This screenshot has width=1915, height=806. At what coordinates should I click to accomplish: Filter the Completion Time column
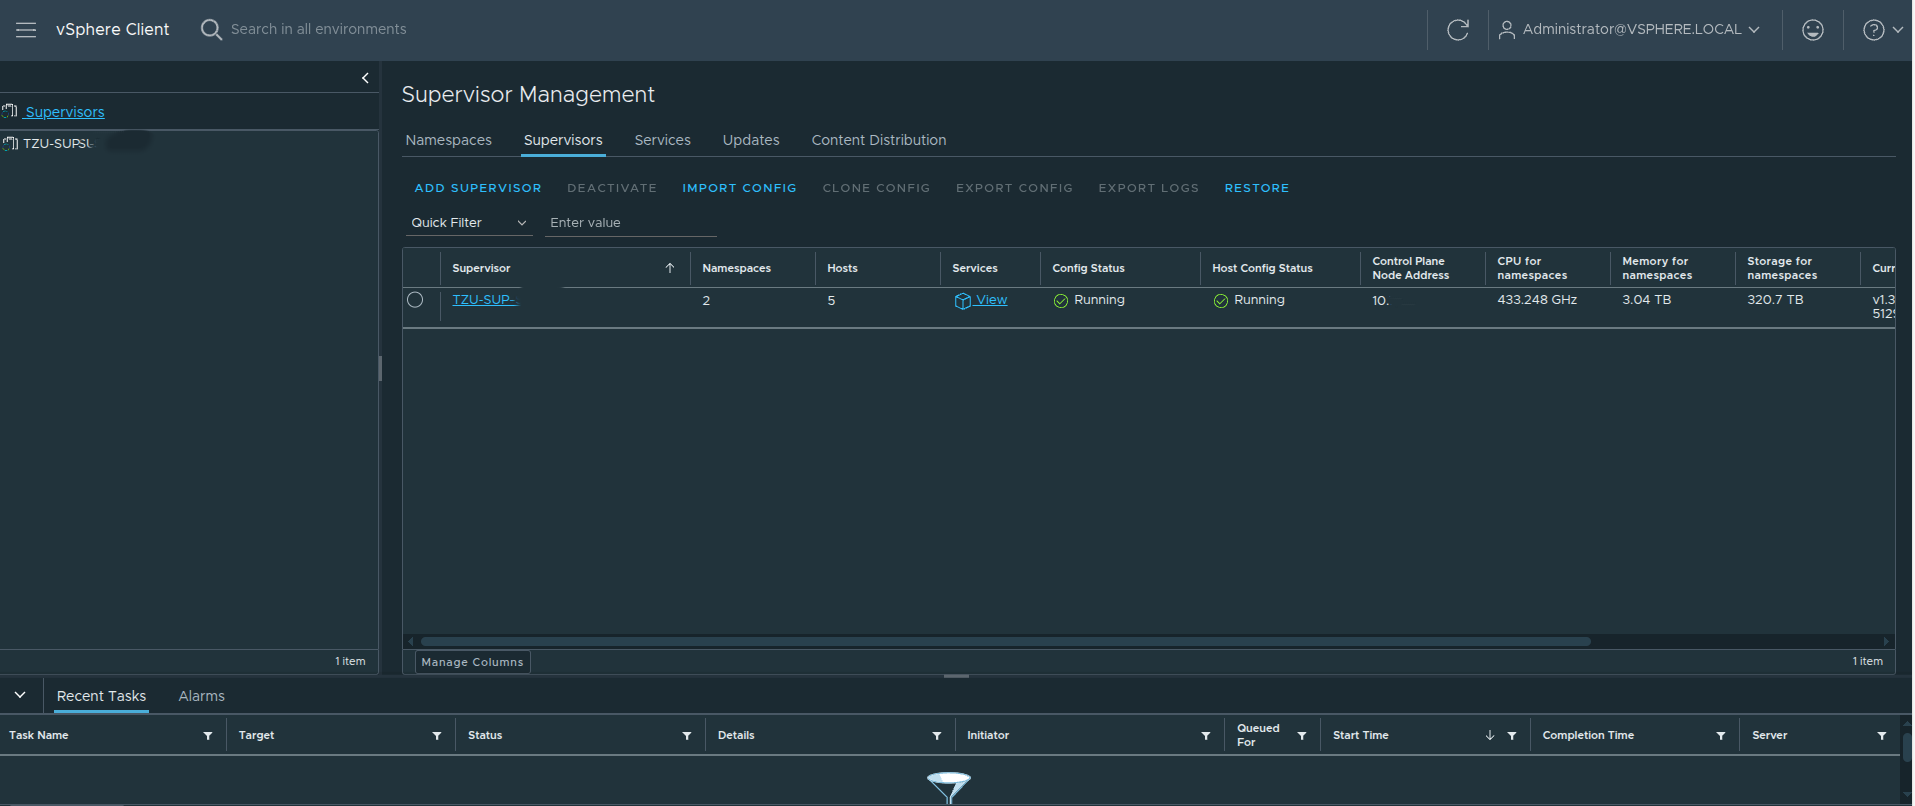pyautogui.click(x=1721, y=736)
